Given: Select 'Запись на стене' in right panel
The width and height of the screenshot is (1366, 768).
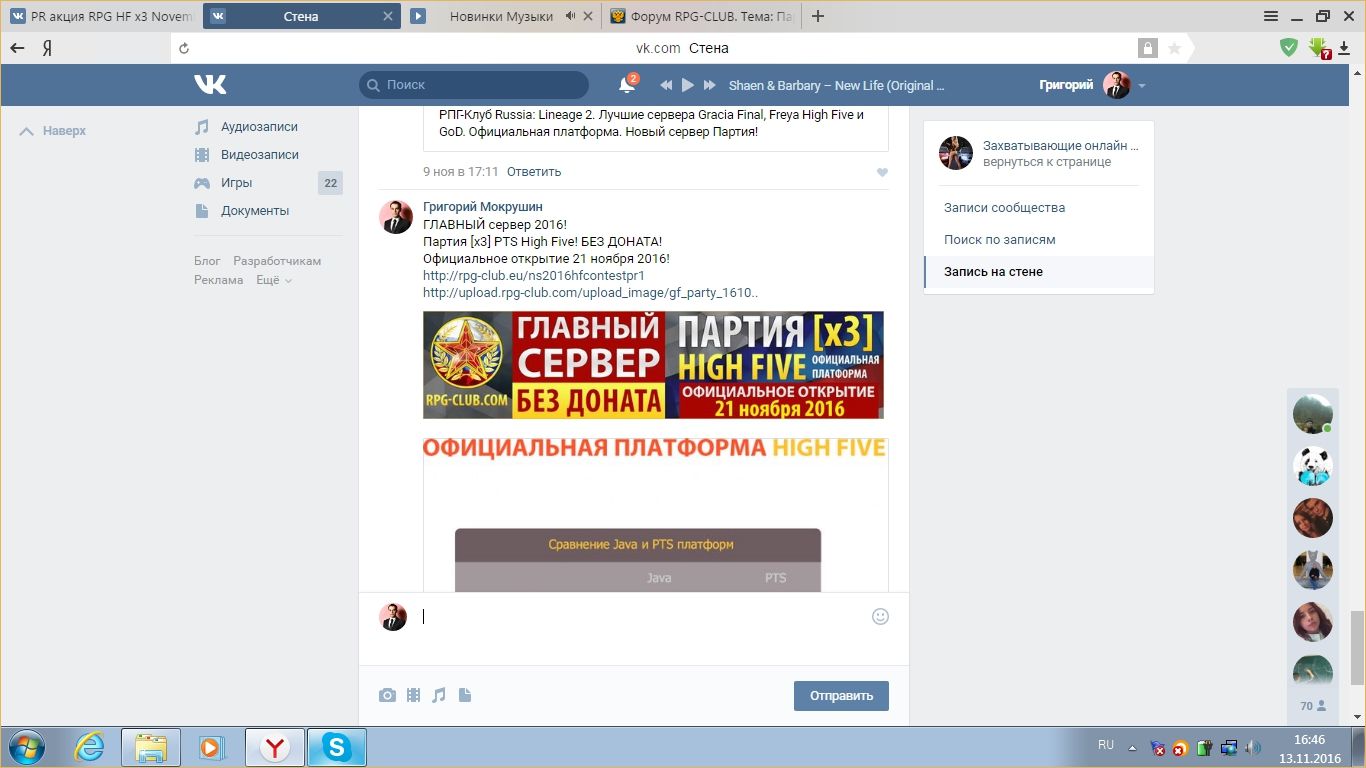Looking at the screenshot, I should 1039,272.
